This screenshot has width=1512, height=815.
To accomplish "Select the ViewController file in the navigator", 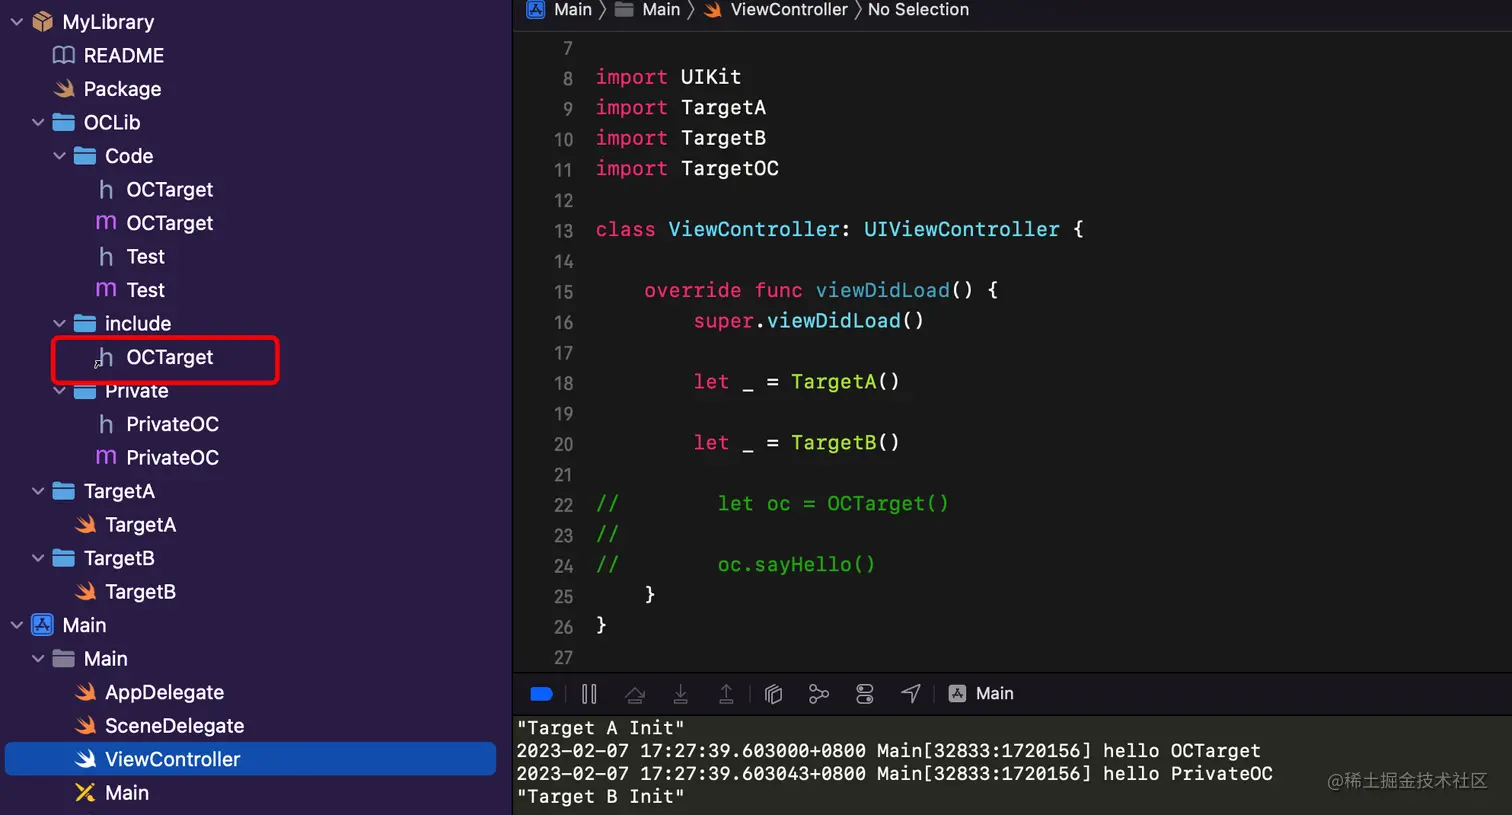I will [x=251, y=759].
